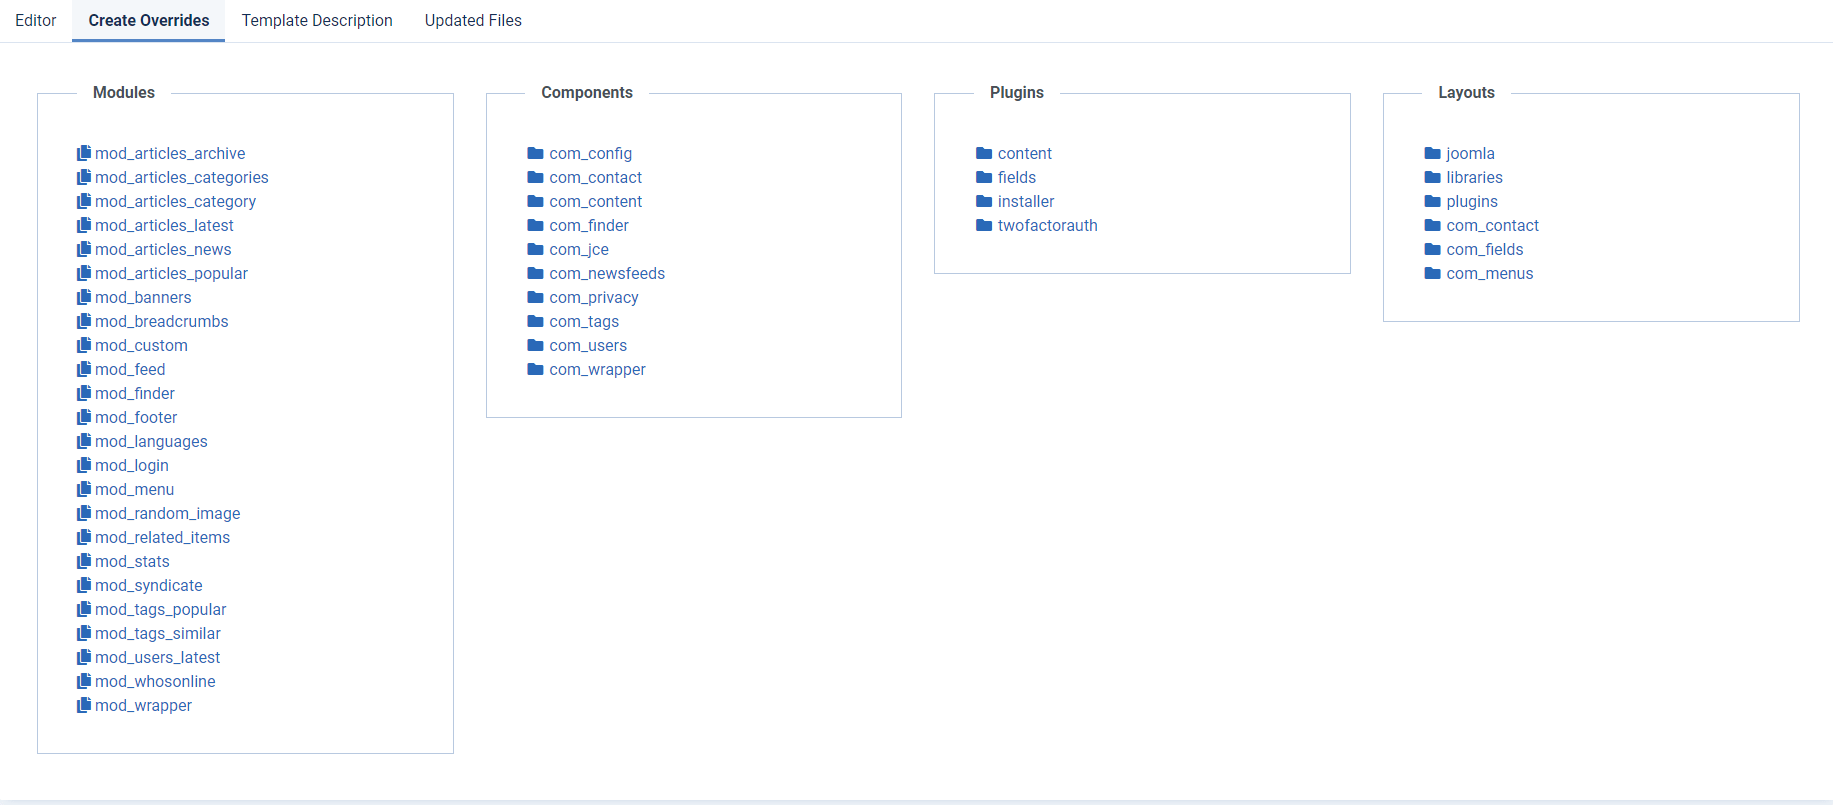1833x805 pixels.
Task: Click the folder icon beside com_menus
Action: 1433,273
